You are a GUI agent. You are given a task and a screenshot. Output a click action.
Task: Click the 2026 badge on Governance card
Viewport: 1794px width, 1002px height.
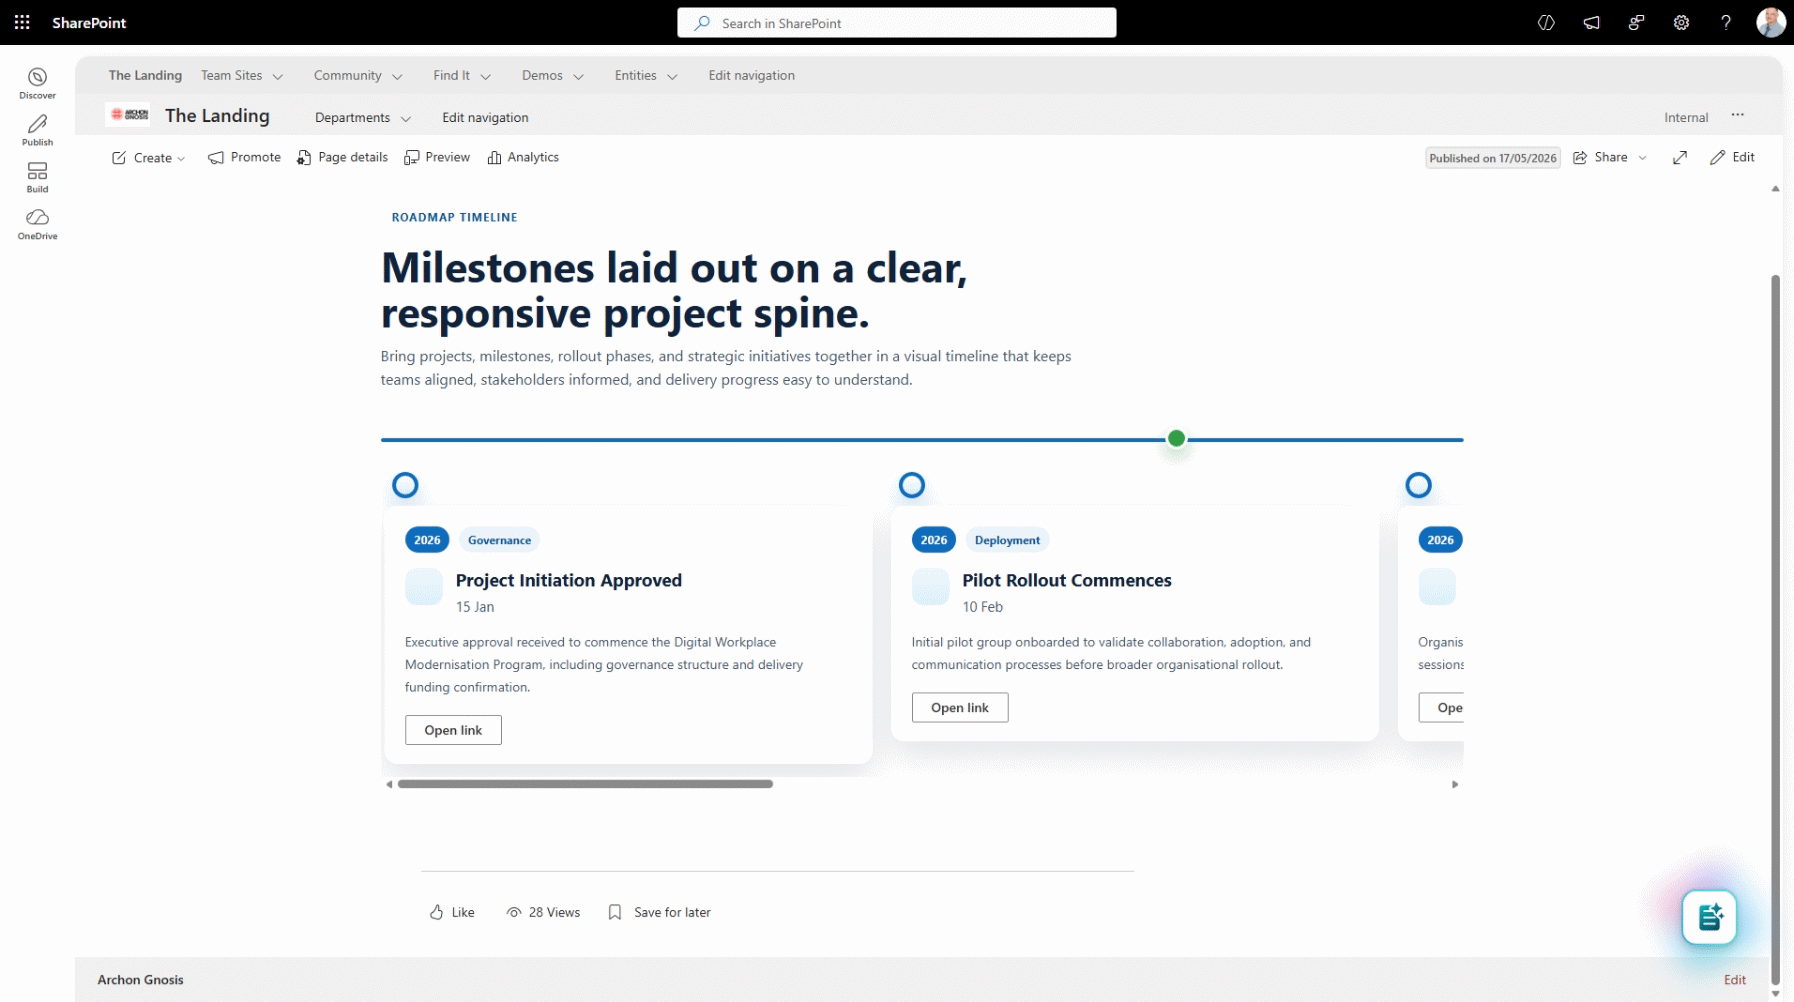pyautogui.click(x=427, y=540)
